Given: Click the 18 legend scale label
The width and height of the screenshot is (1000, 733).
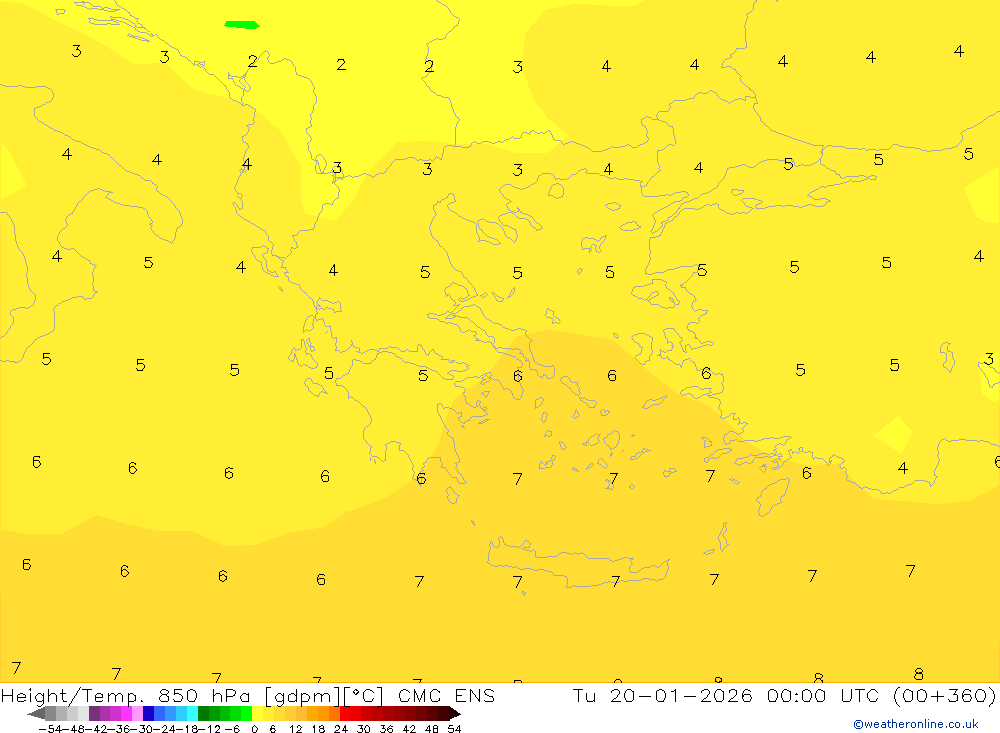Looking at the screenshot, I should [x=318, y=729].
